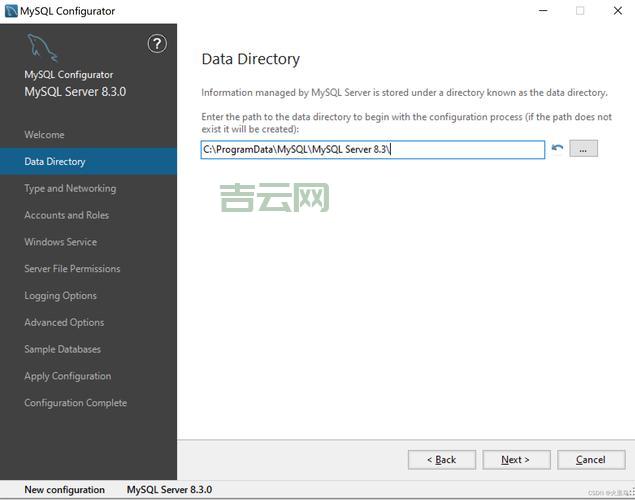The image size is (635, 500).
Task: Open the browse folder dialog button
Action: coord(583,149)
